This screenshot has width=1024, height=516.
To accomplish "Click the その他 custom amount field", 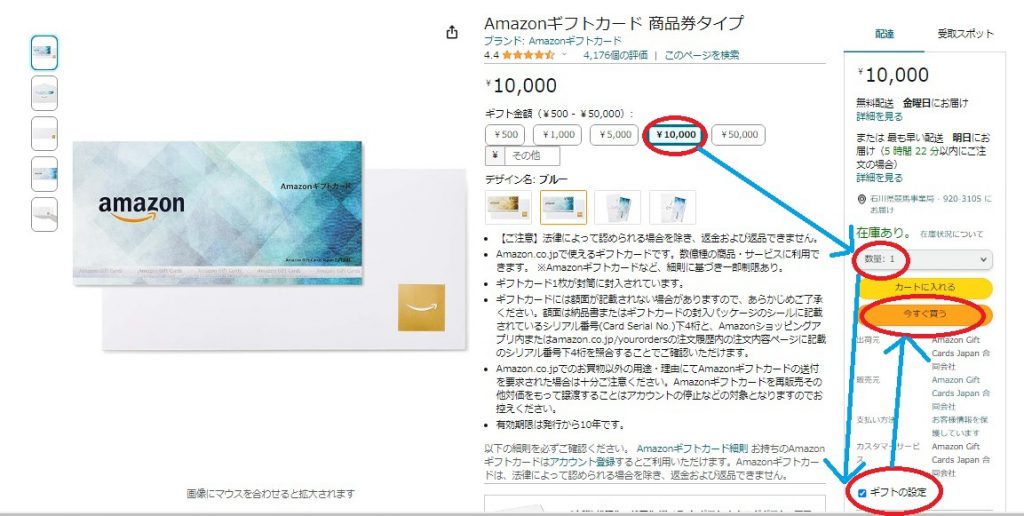I will click(531, 156).
